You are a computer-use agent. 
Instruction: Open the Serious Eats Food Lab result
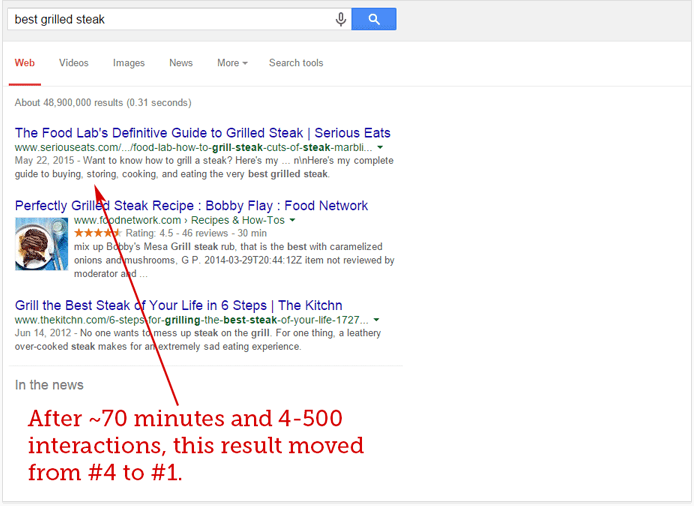point(202,133)
